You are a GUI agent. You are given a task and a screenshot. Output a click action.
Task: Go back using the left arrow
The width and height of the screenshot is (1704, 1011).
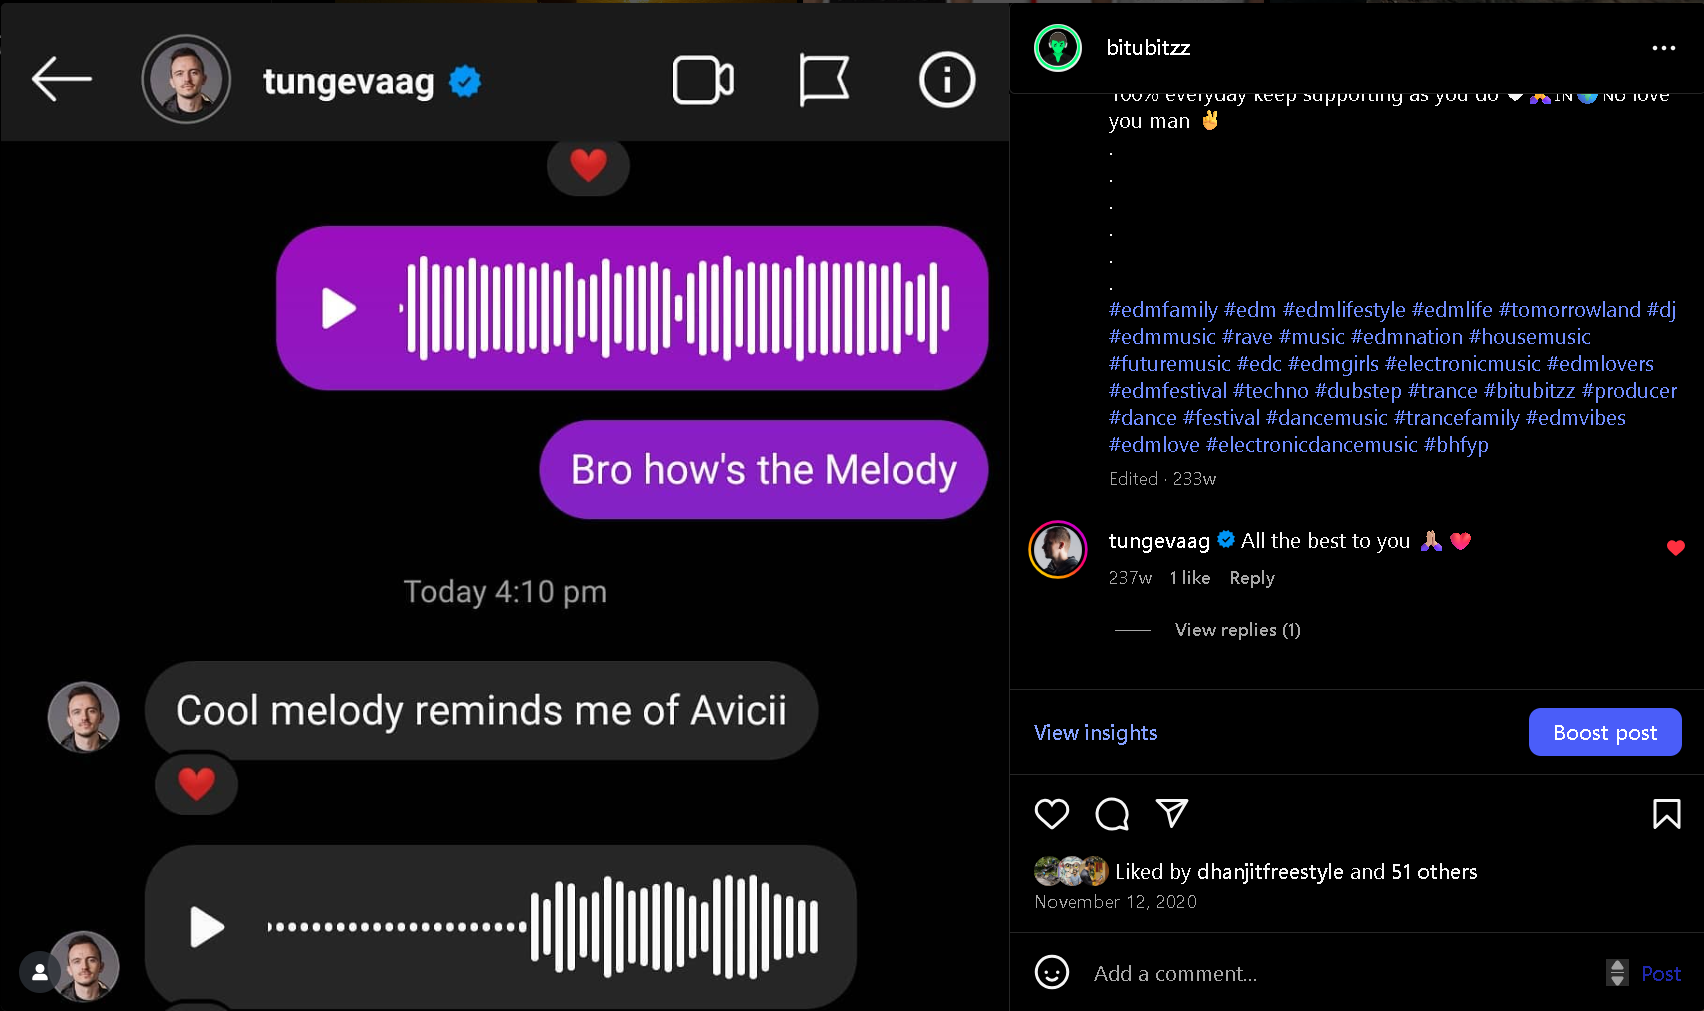tap(61, 79)
